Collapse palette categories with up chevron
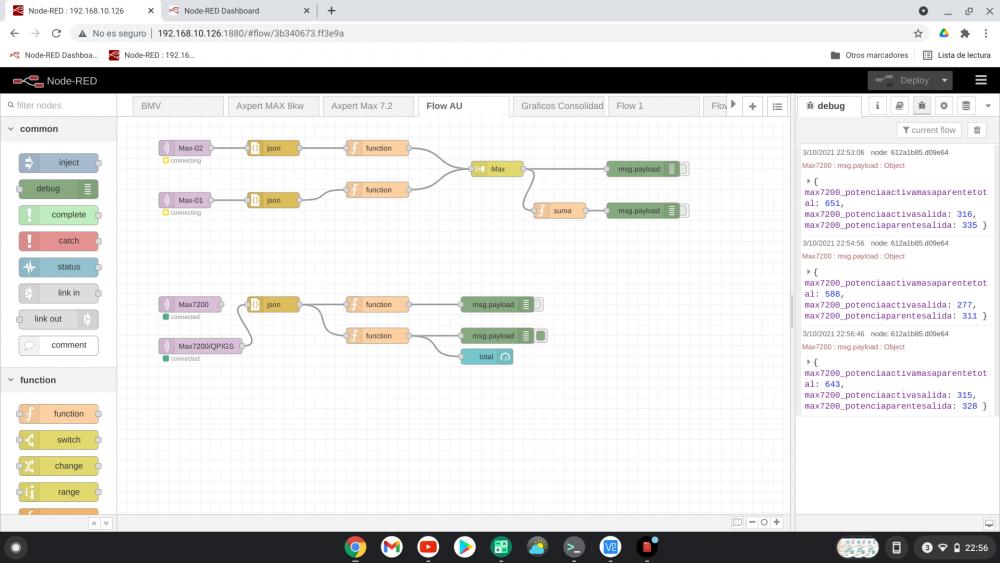Viewport: 1000px width, 563px height. click(94, 523)
